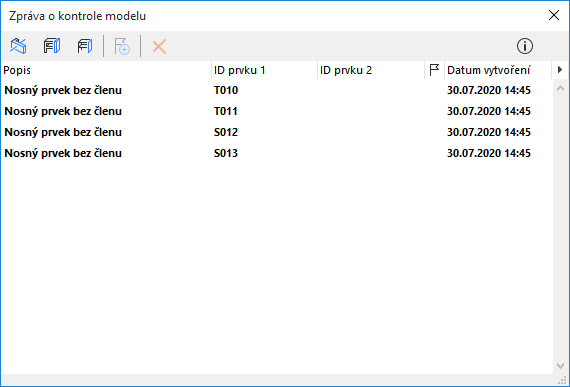Close the Zpráva o kontrole modelu window
The height and width of the screenshot is (387, 570).
554,15
